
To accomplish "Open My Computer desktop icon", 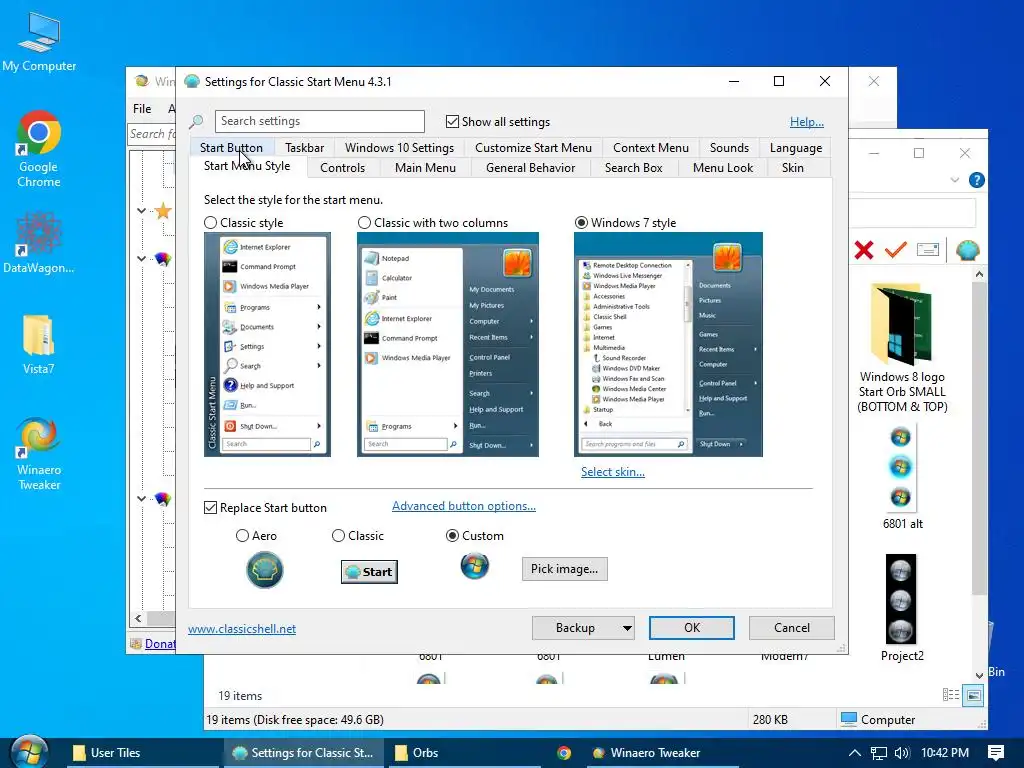I will point(39,44).
